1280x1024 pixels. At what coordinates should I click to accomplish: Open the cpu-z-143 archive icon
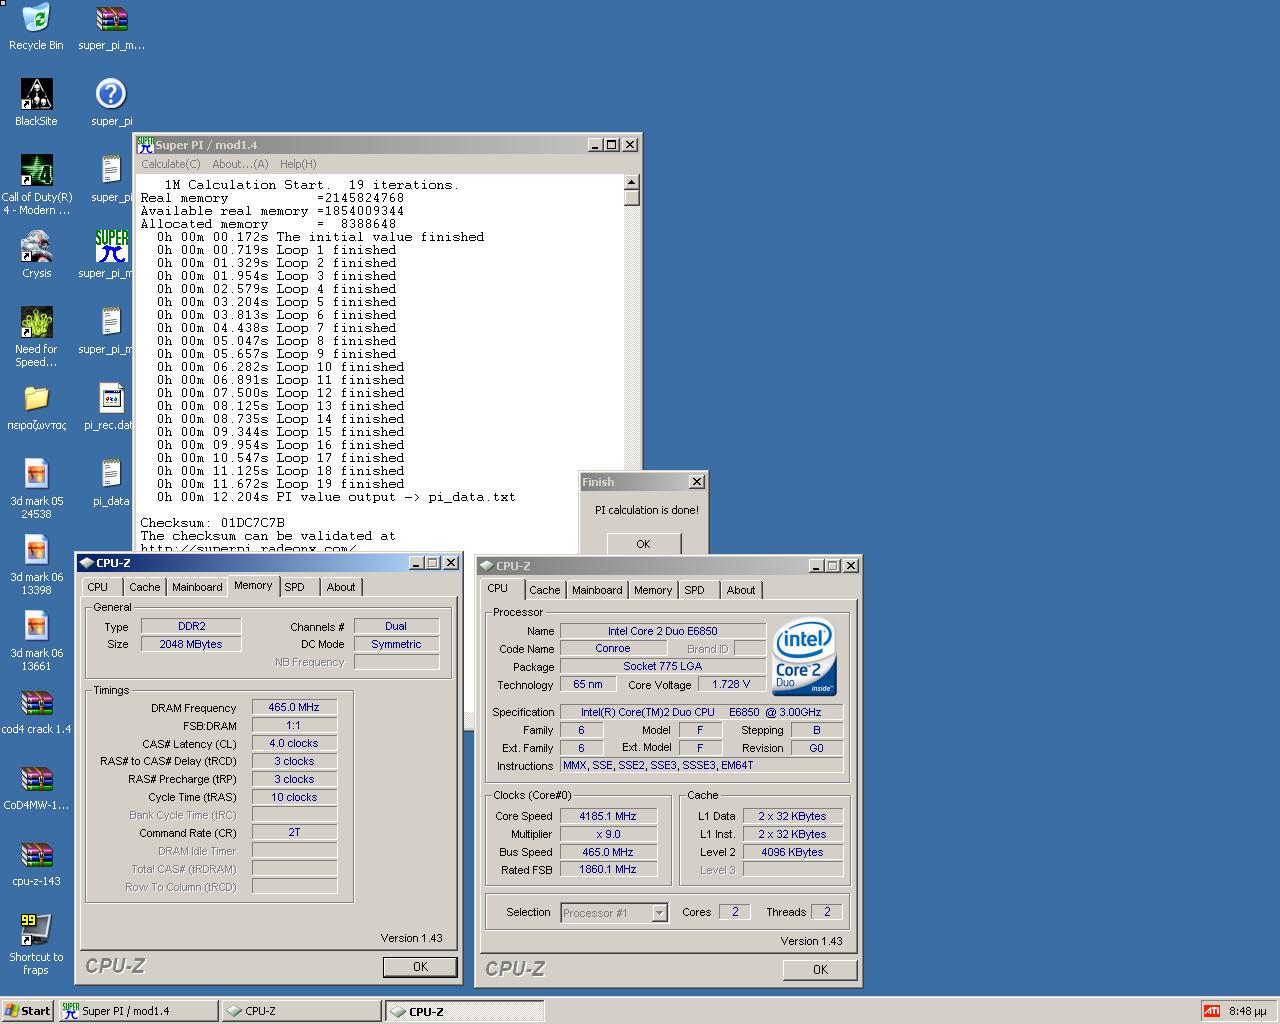pos(36,854)
